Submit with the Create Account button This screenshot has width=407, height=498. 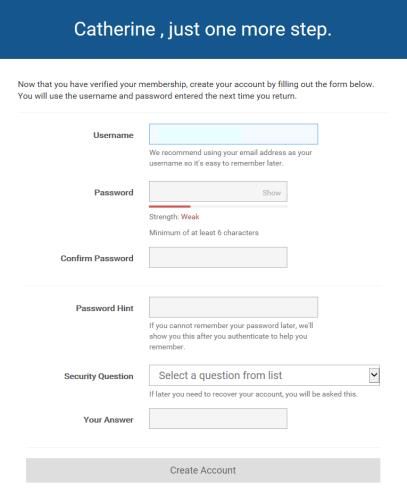[203, 470]
